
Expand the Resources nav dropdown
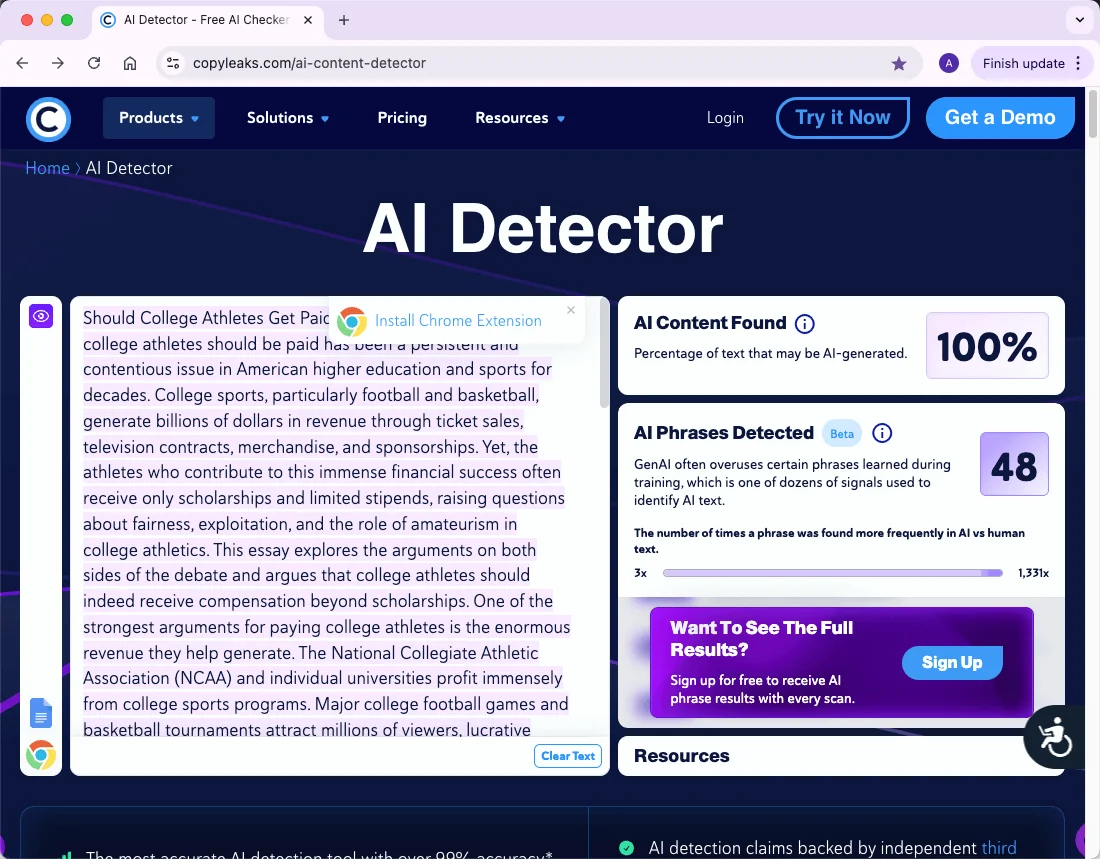(520, 118)
